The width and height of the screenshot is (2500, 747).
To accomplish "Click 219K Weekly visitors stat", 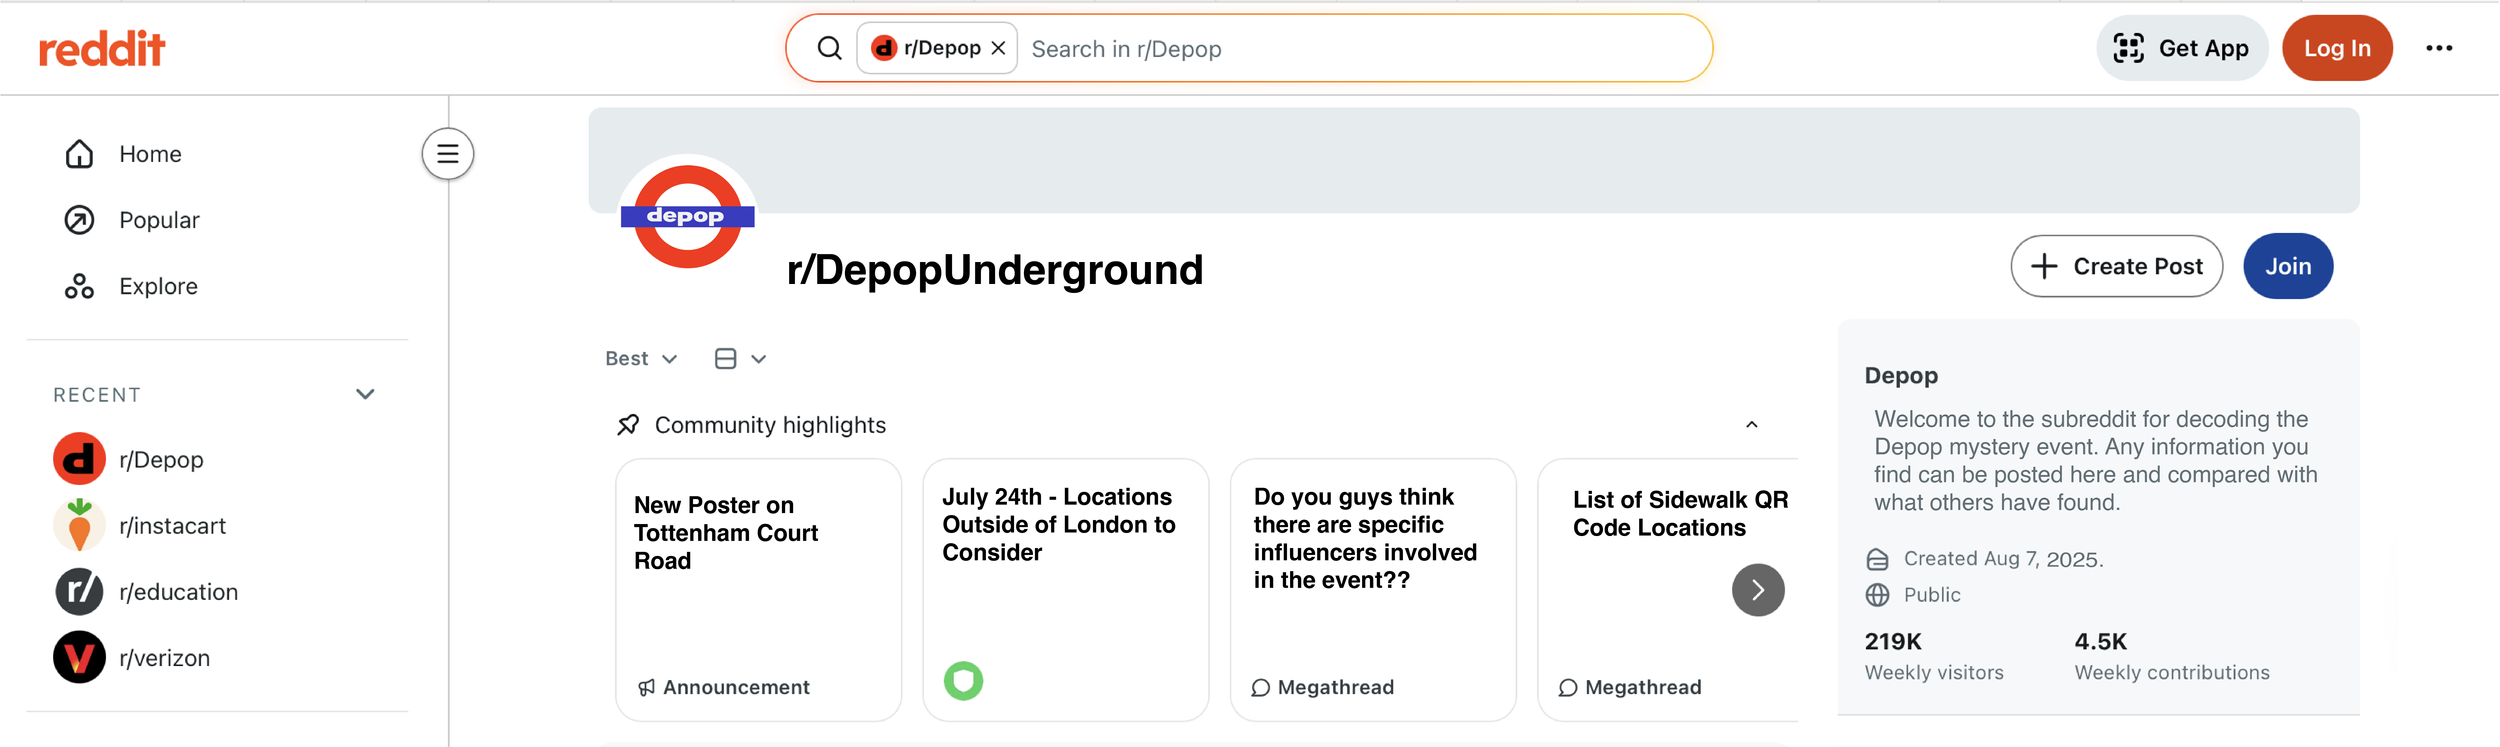I will click(1934, 656).
